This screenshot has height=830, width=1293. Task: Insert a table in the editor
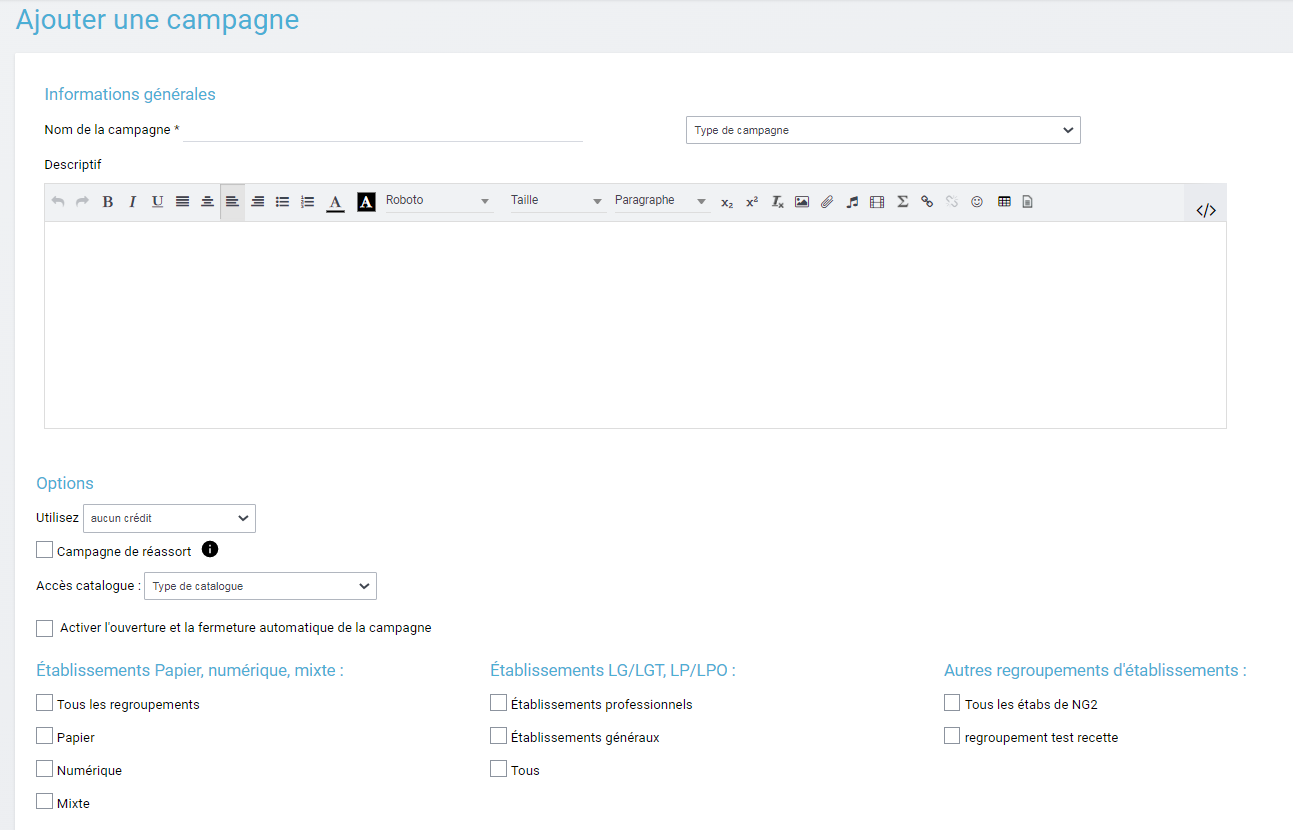pyautogui.click(x=1004, y=202)
